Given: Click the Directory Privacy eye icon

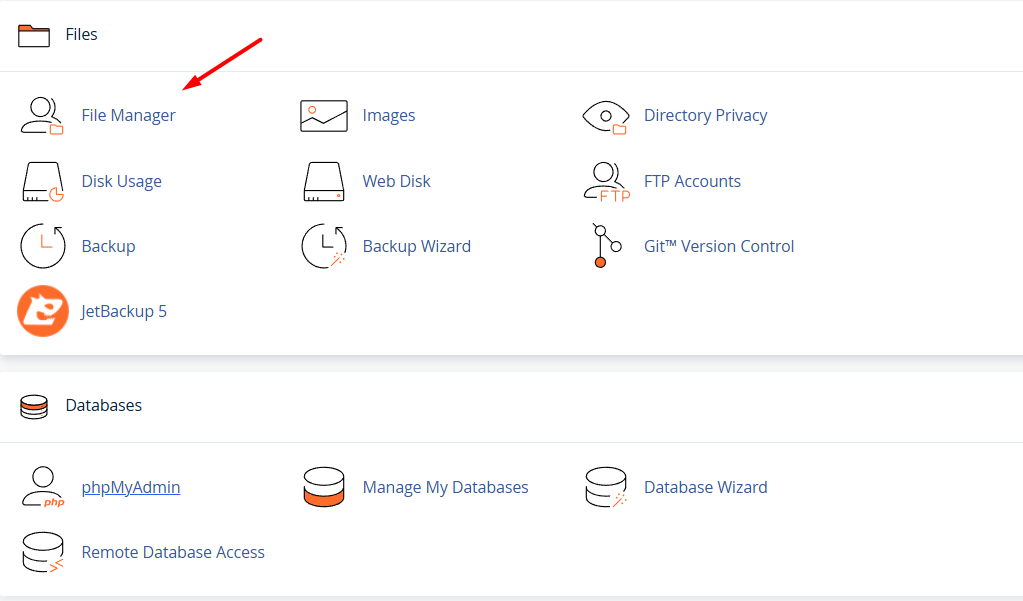Looking at the screenshot, I should 606,116.
